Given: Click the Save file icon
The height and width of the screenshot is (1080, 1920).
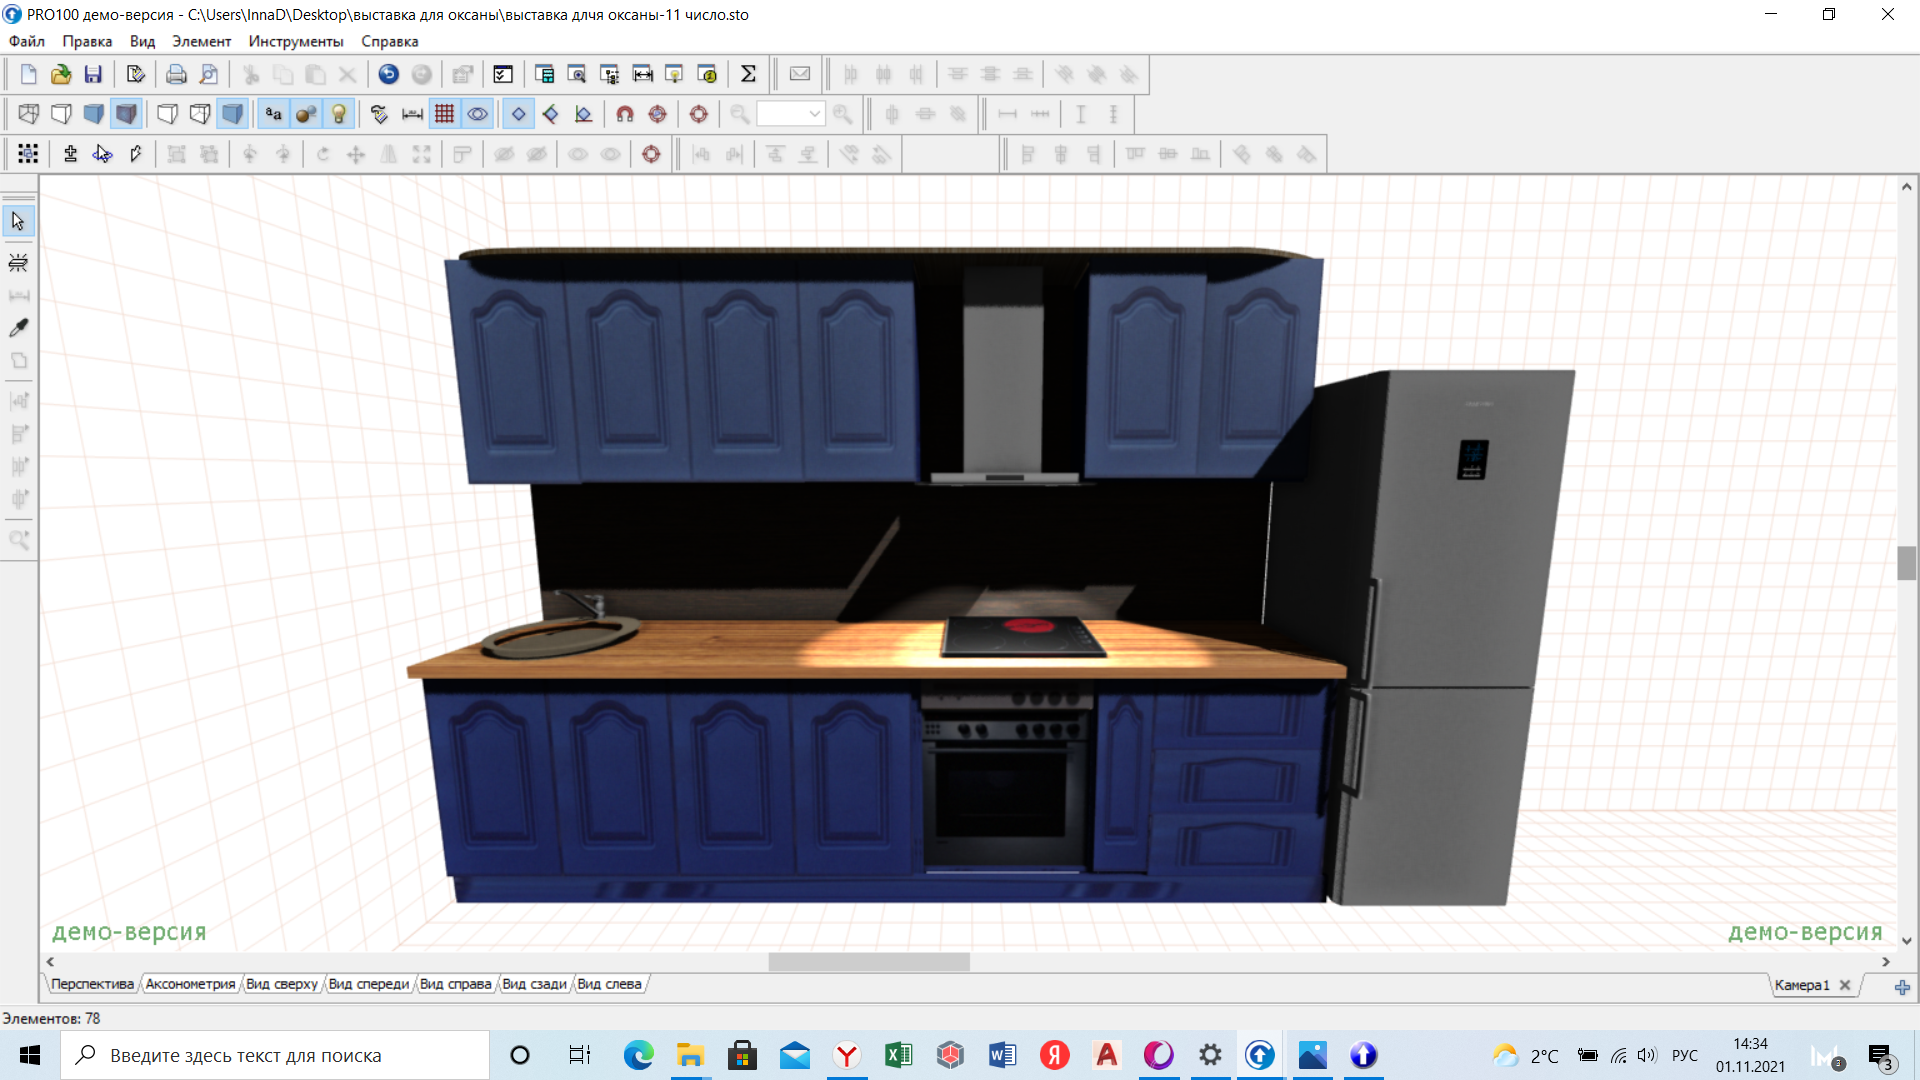Looking at the screenshot, I should [x=93, y=74].
